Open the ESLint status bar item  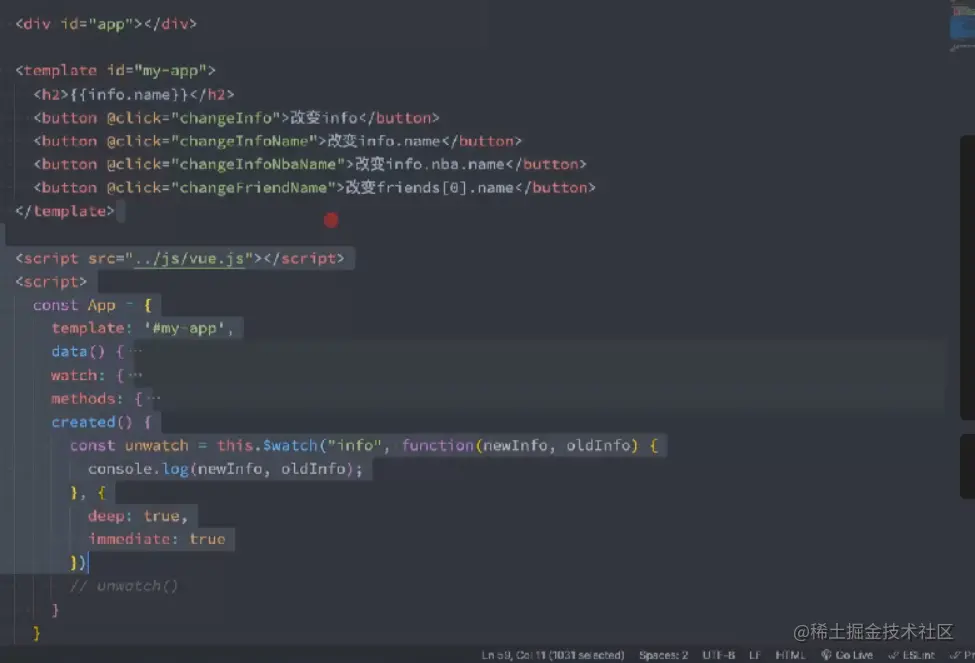tap(912, 655)
